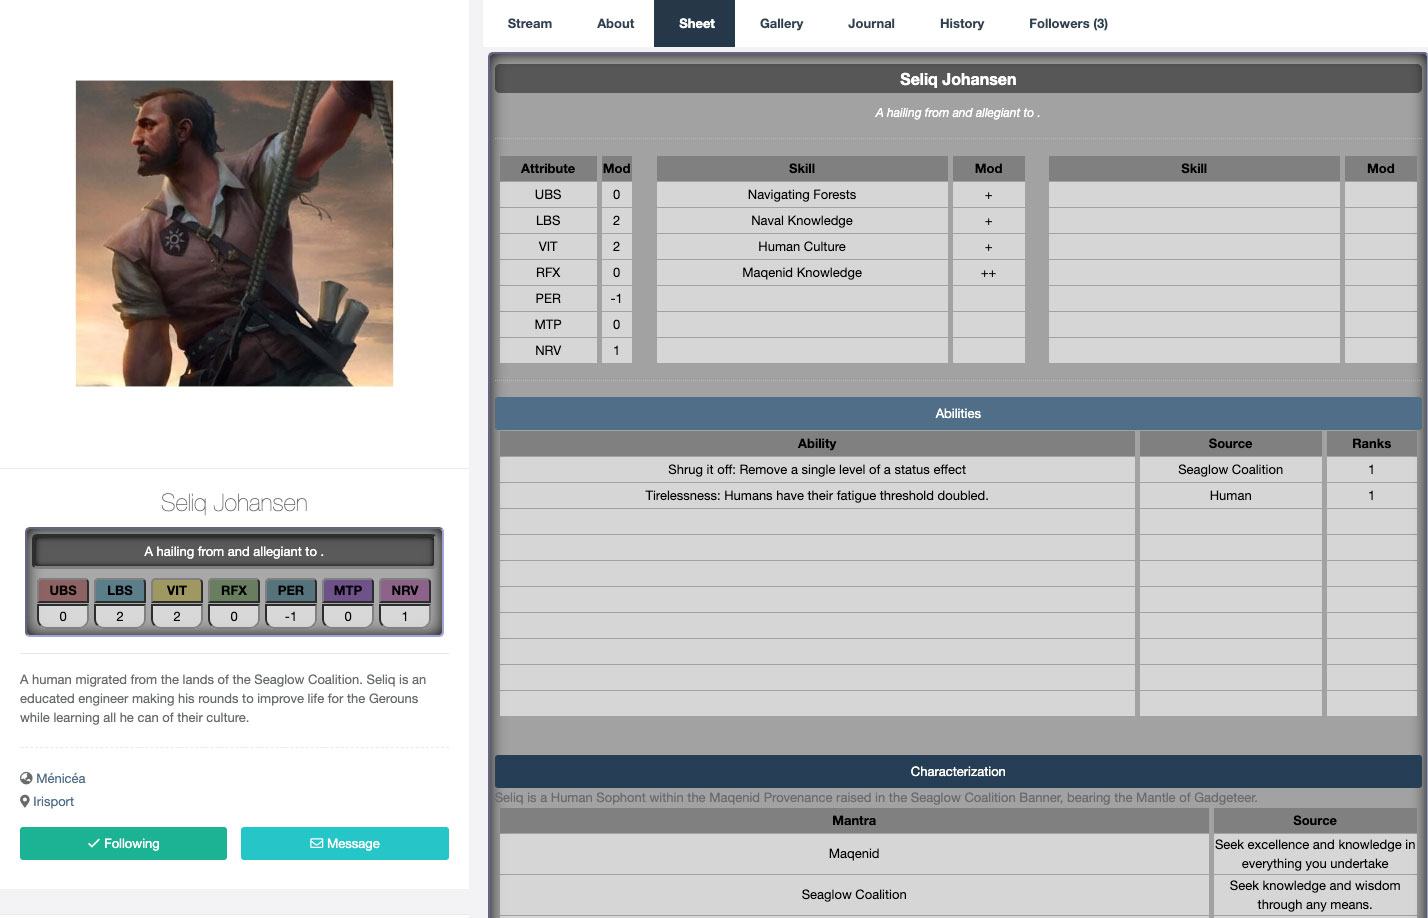Screen dimensions: 1428x918
Task: Open the Irisport location link
Action: (53, 801)
